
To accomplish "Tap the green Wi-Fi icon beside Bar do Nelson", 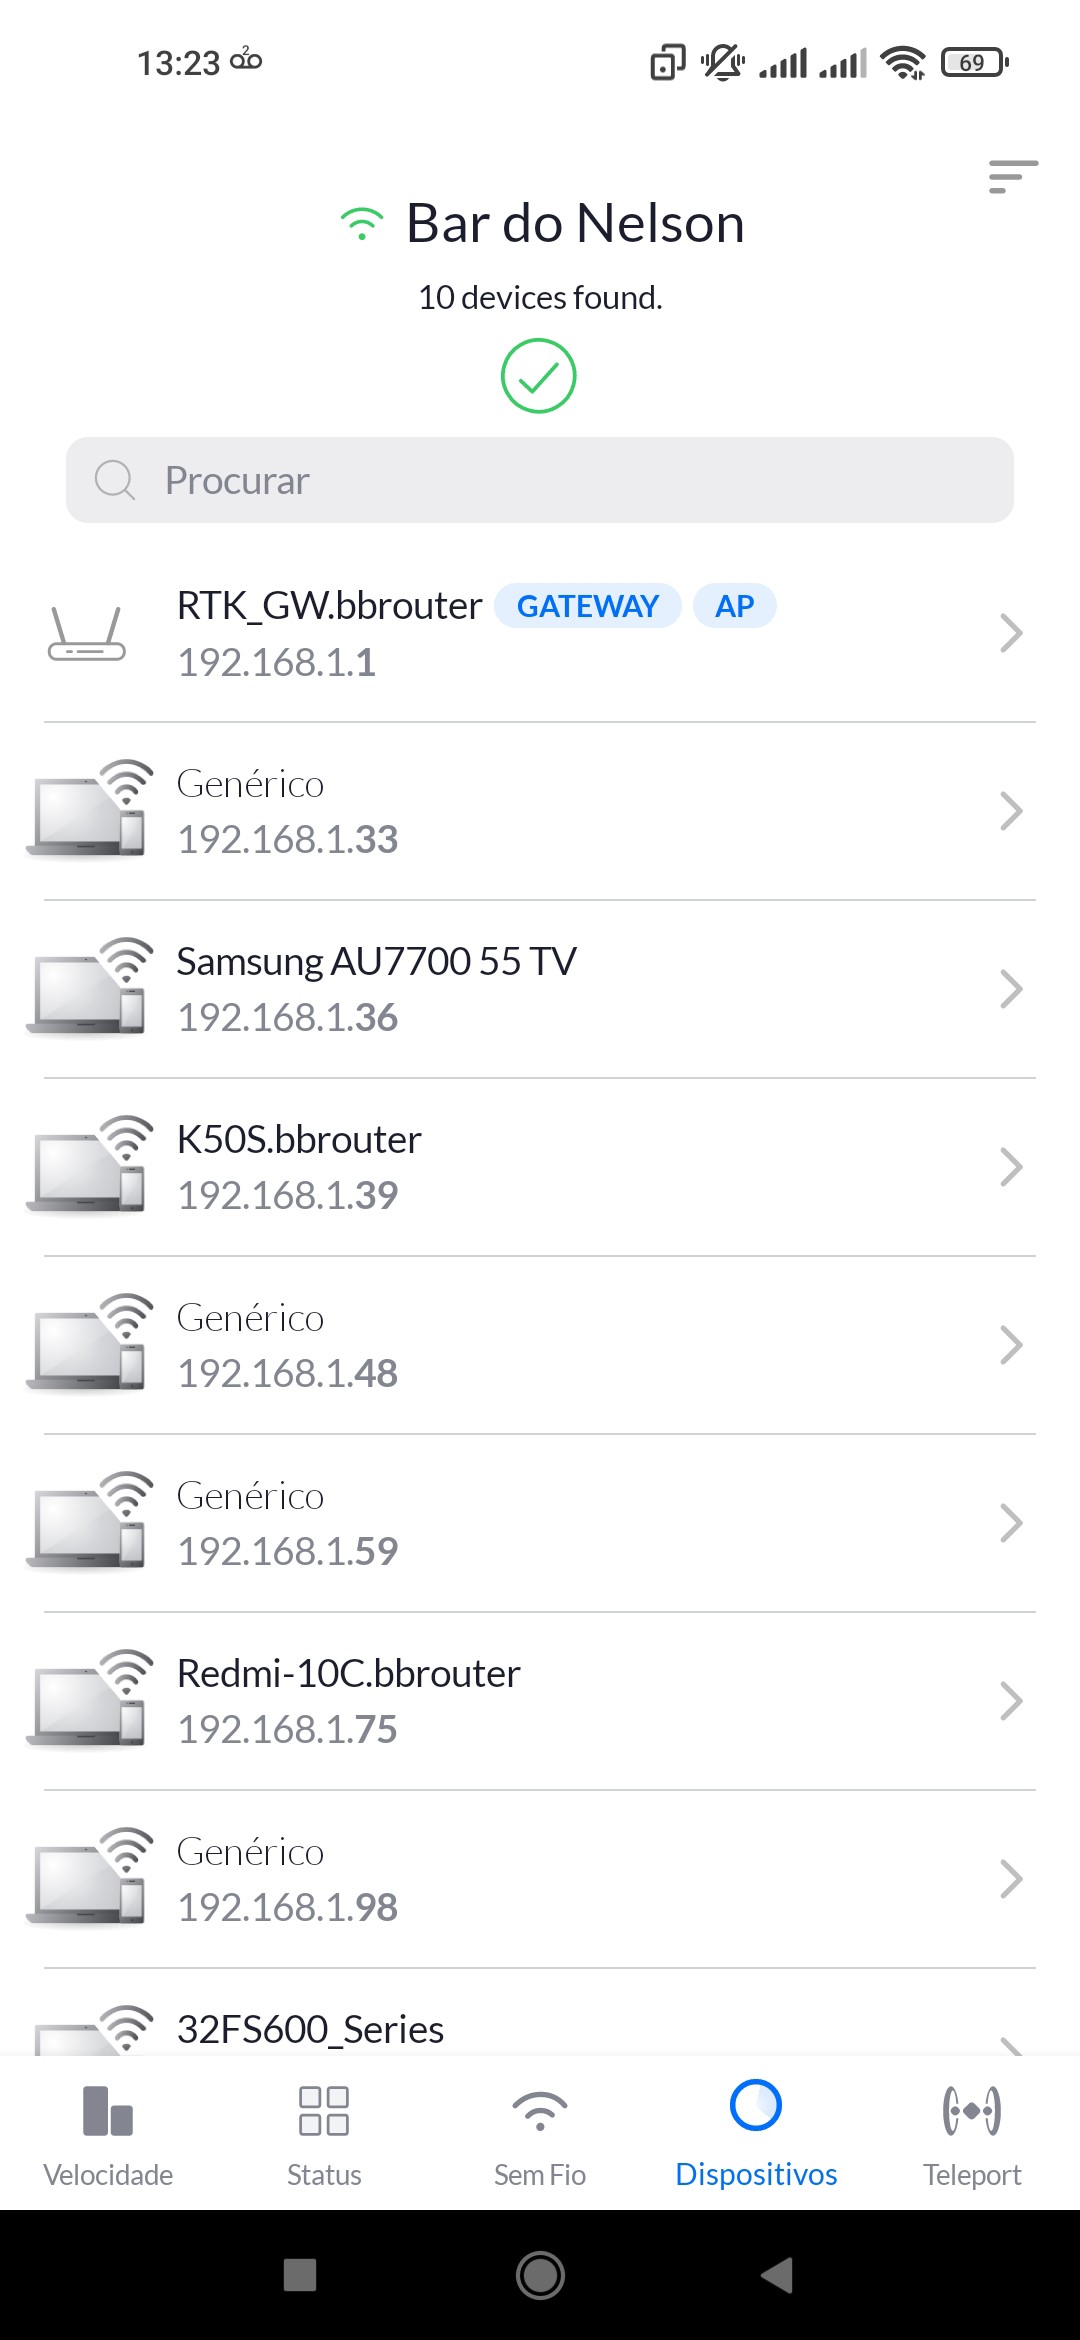I will (x=361, y=224).
